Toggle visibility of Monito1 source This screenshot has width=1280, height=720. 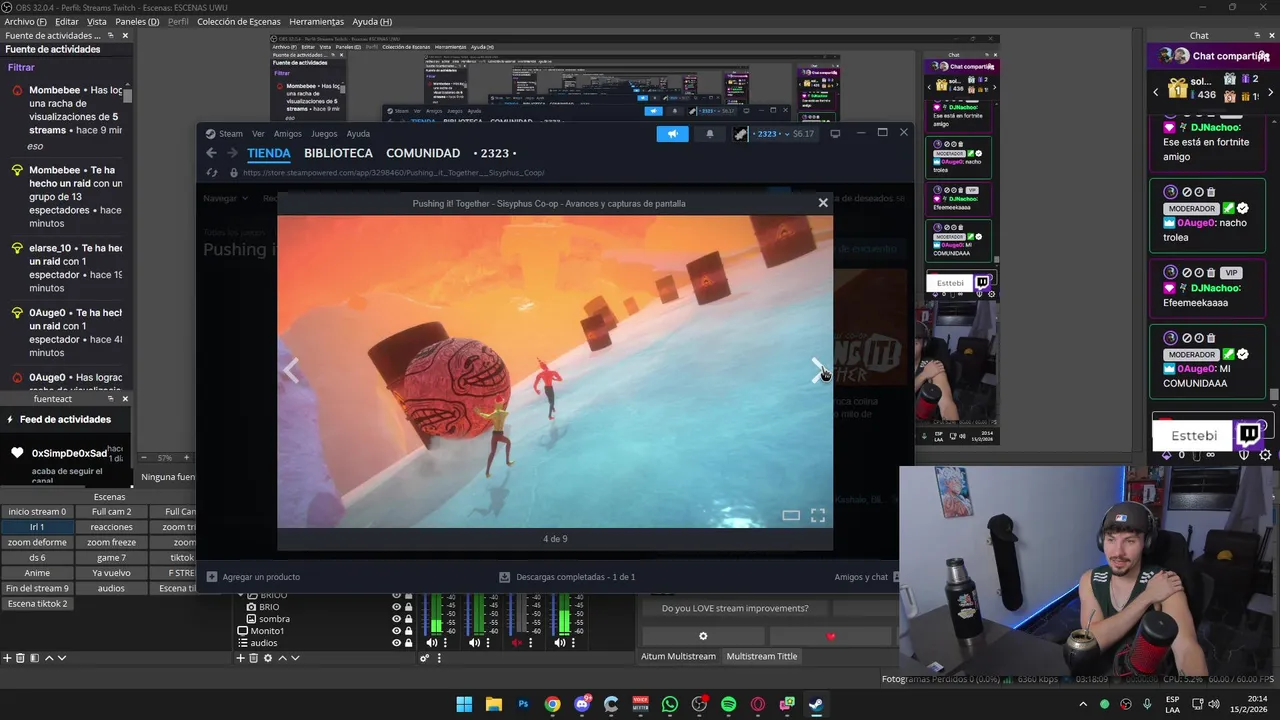pyautogui.click(x=396, y=631)
